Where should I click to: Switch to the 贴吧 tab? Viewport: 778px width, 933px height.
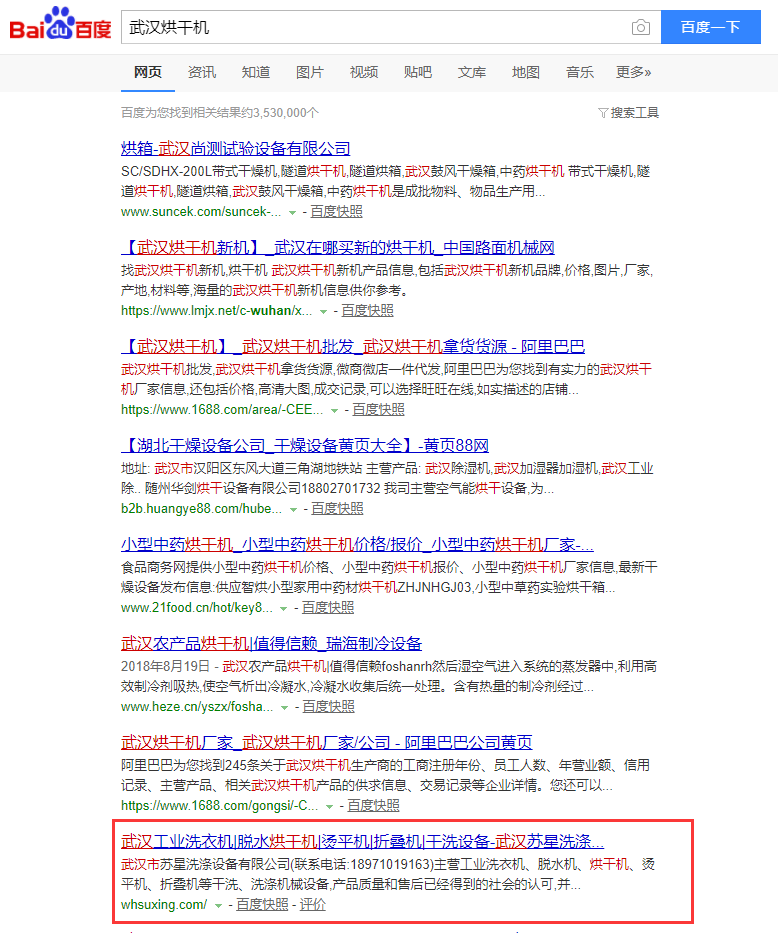point(418,73)
